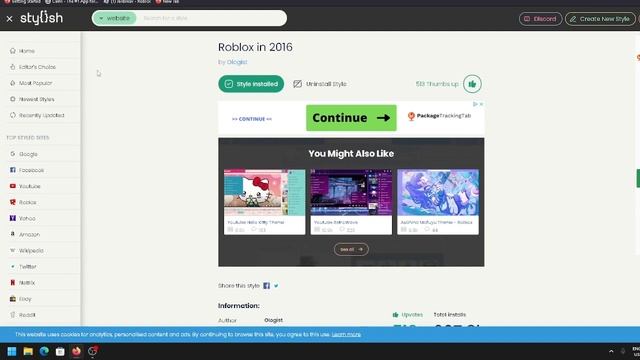Click Uninstall Style
The height and width of the screenshot is (360, 640).
click(x=320, y=84)
